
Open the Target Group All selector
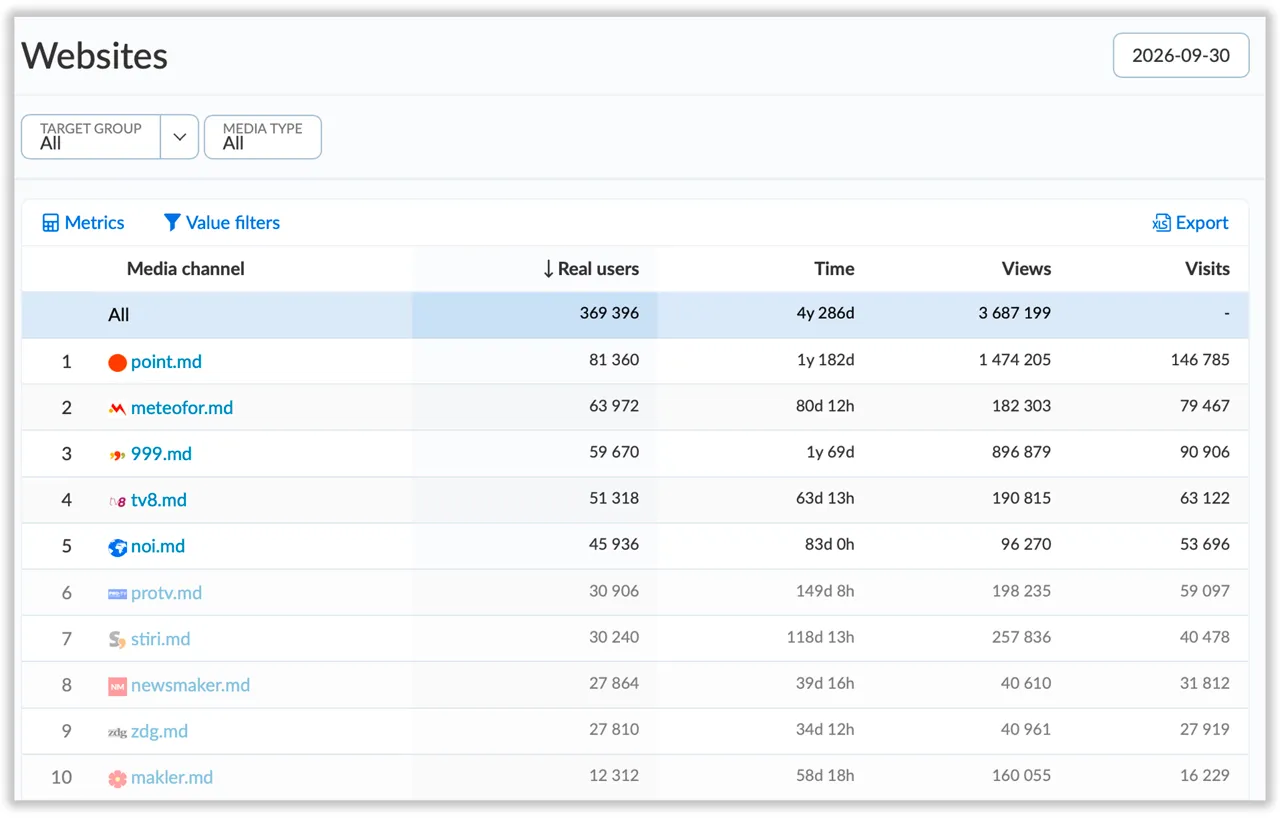point(91,137)
